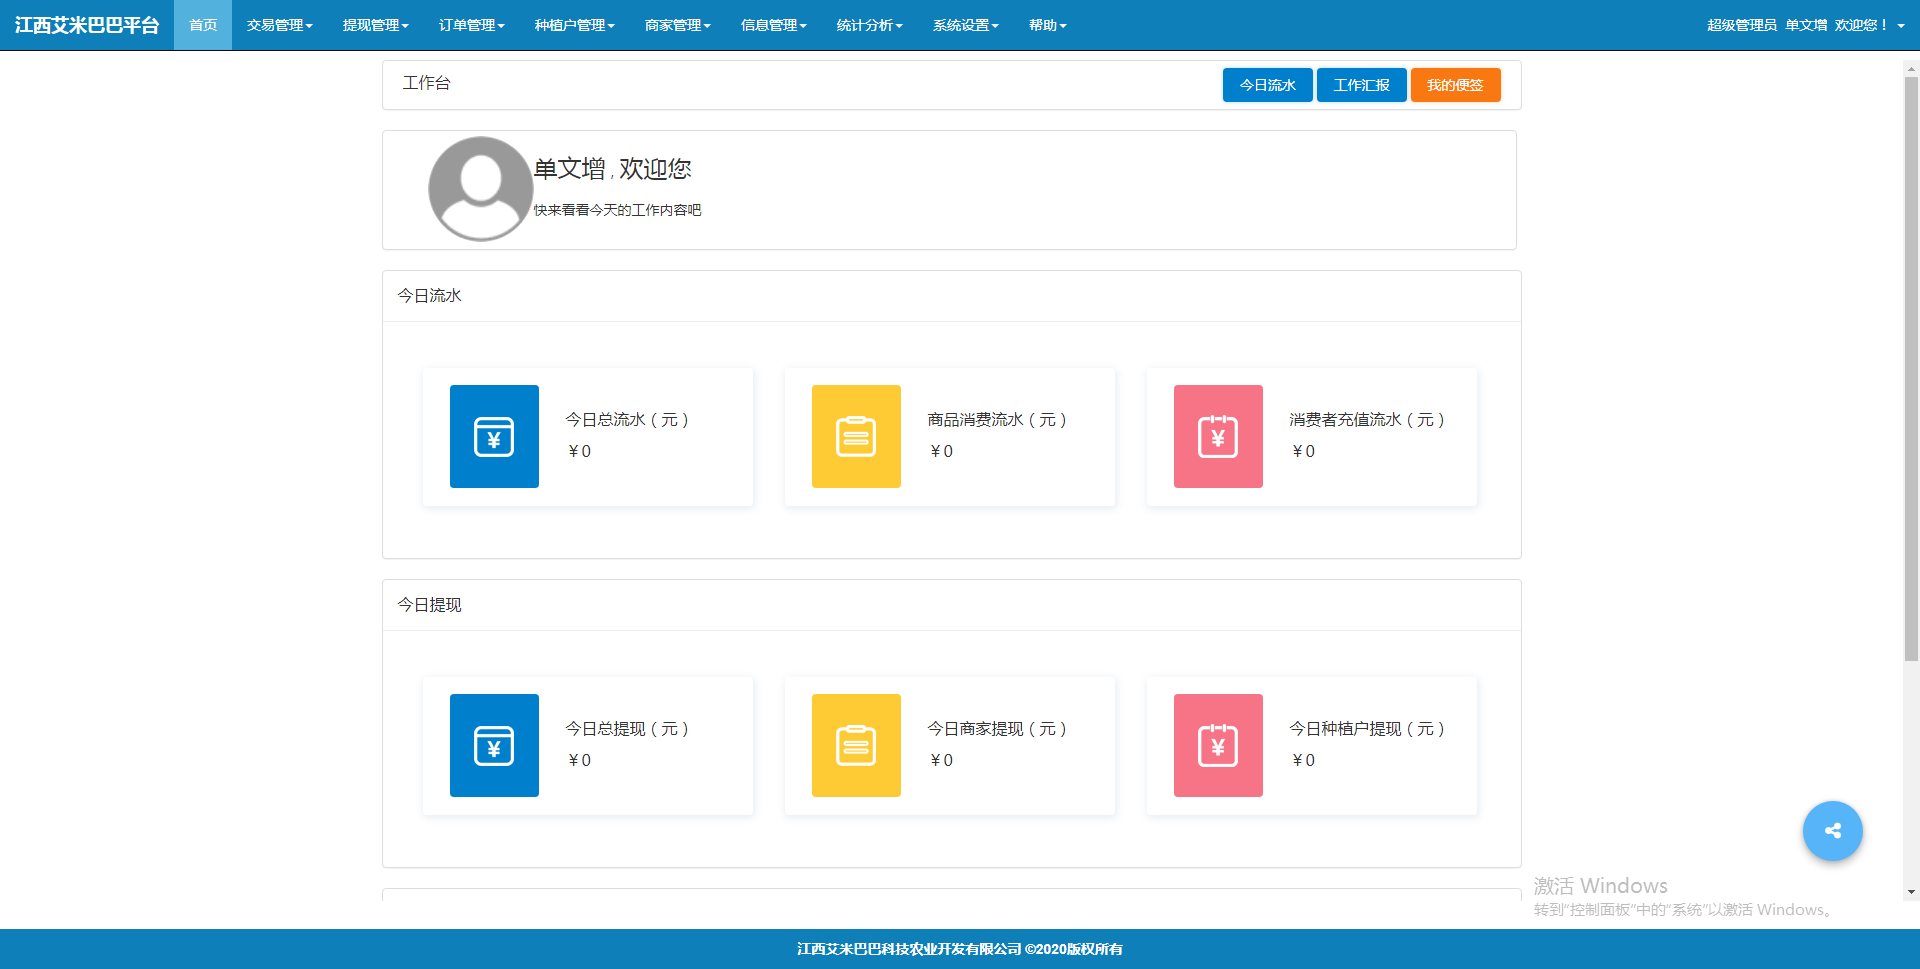Click the yellow clipboard icon for 商品消费流水
This screenshot has width=1920, height=969.
click(x=856, y=436)
